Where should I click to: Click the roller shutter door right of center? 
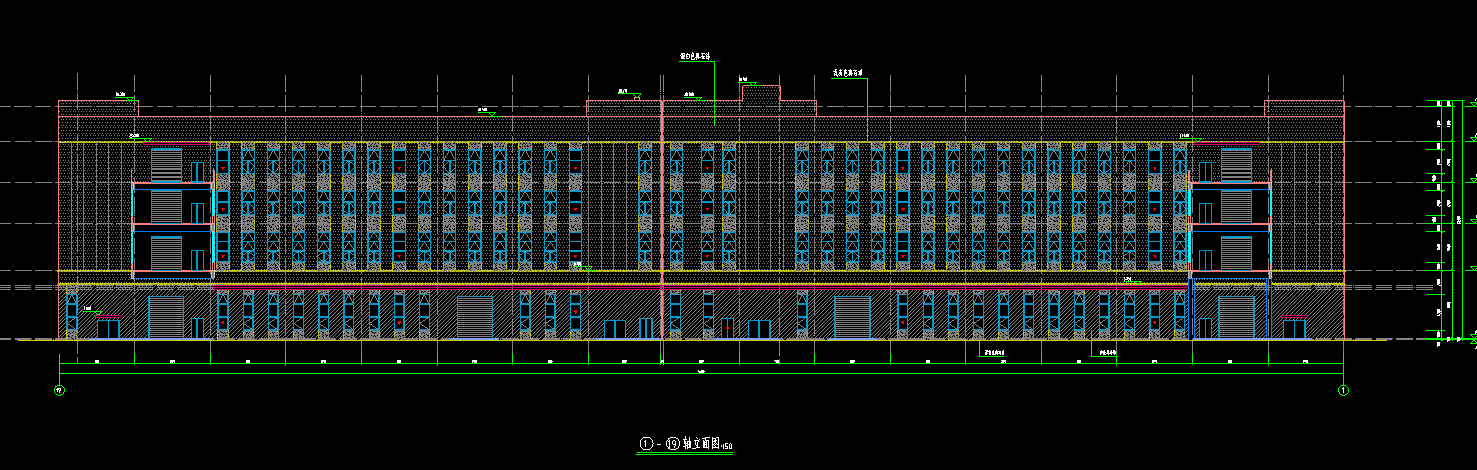tap(853, 316)
